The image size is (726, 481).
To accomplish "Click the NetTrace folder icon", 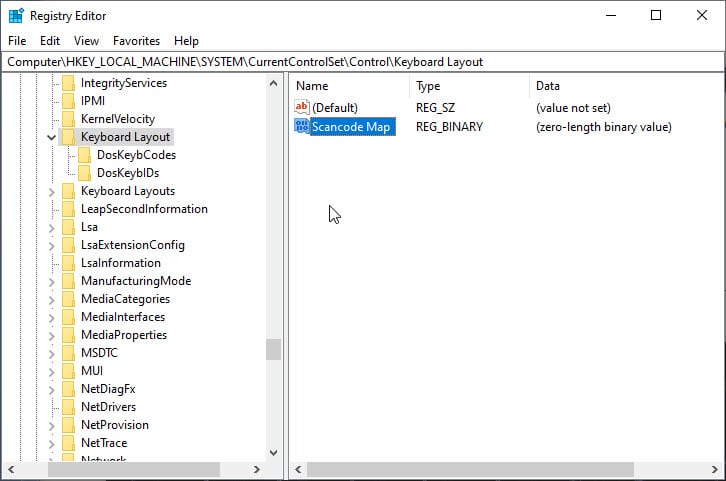I will point(69,444).
